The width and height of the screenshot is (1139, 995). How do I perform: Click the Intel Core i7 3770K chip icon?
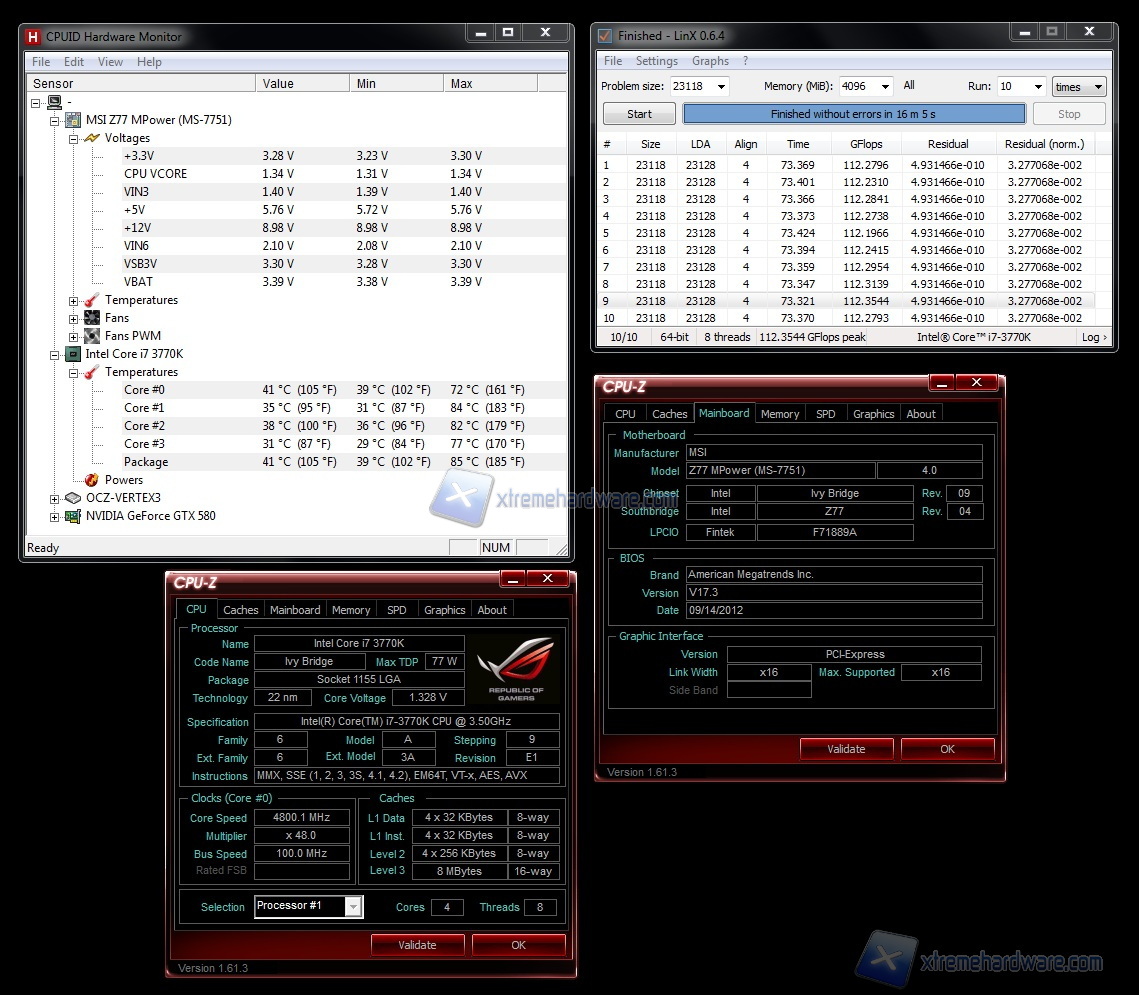pyautogui.click(x=73, y=354)
